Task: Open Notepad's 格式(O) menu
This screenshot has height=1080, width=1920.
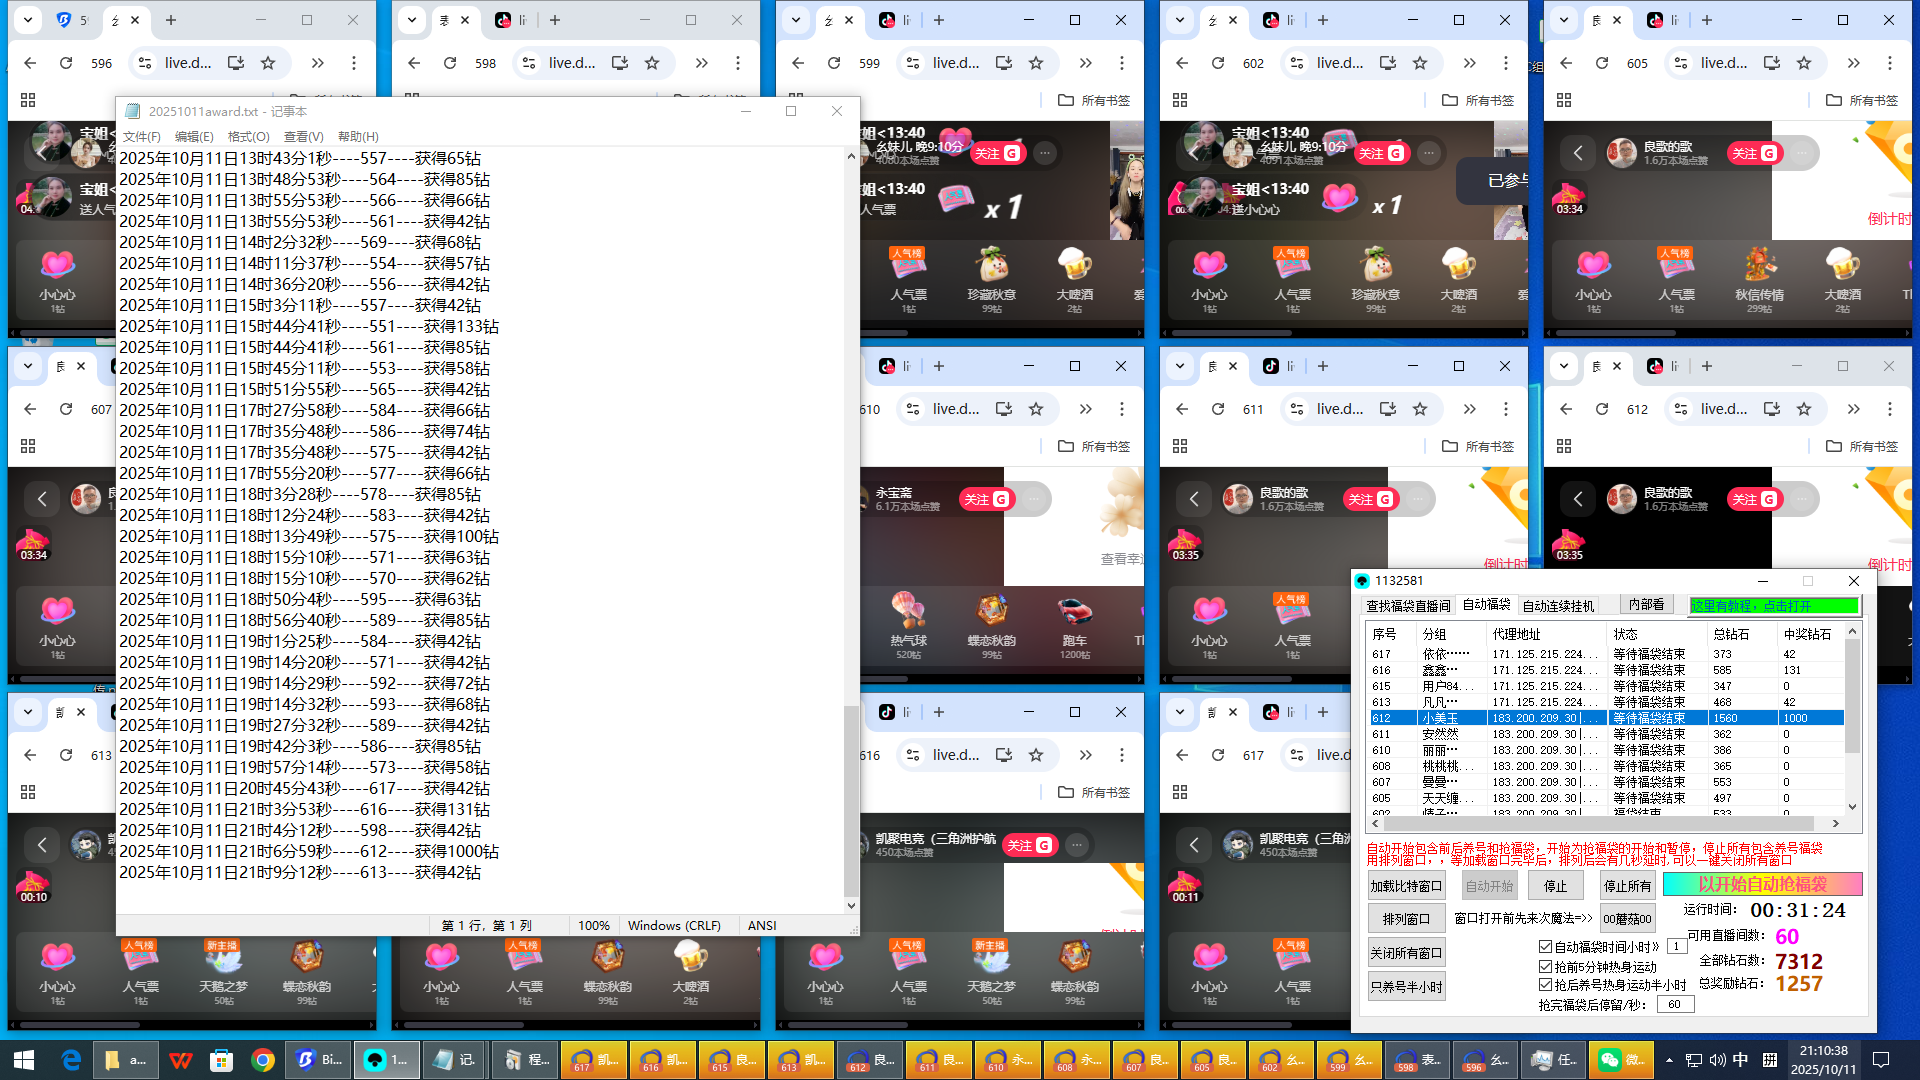Action: (x=248, y=136)
